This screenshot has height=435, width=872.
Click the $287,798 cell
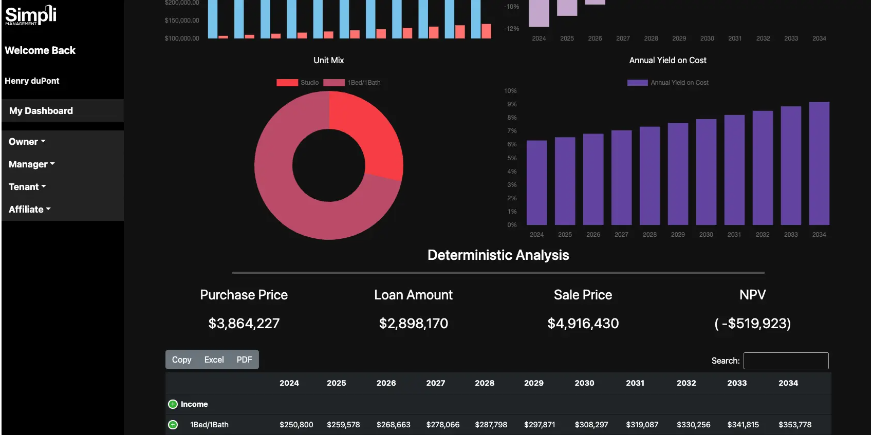pyautogui.click(x=492, y=424)
